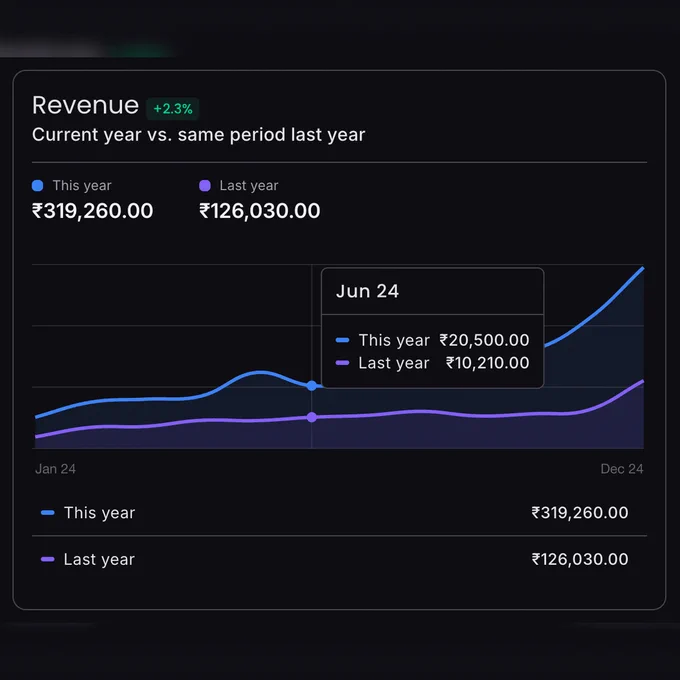The height and width of the screenshot is (680, 680).
Task: Click ₹126,030.00 total under Last year header
Action: click(x=260, y=211)
